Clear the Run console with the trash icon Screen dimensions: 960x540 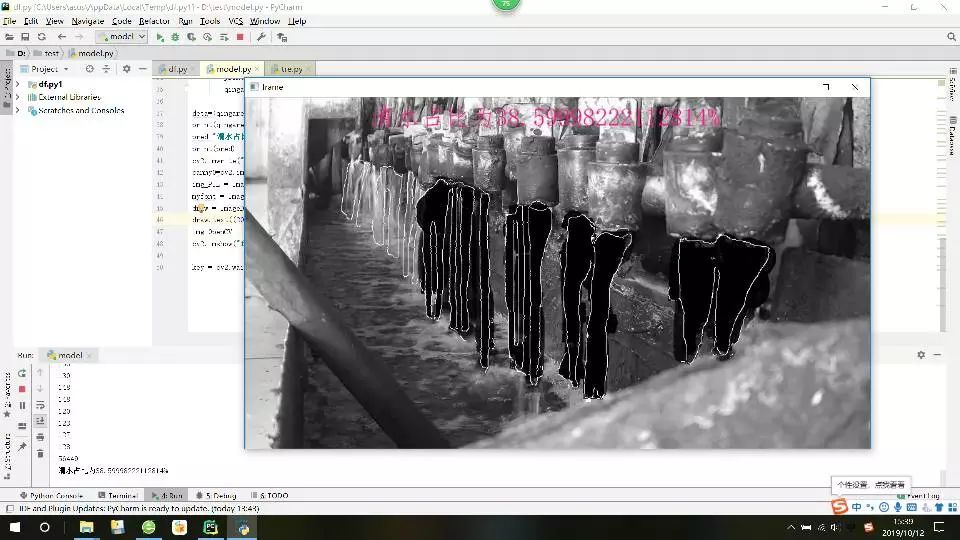coord(40,453)
